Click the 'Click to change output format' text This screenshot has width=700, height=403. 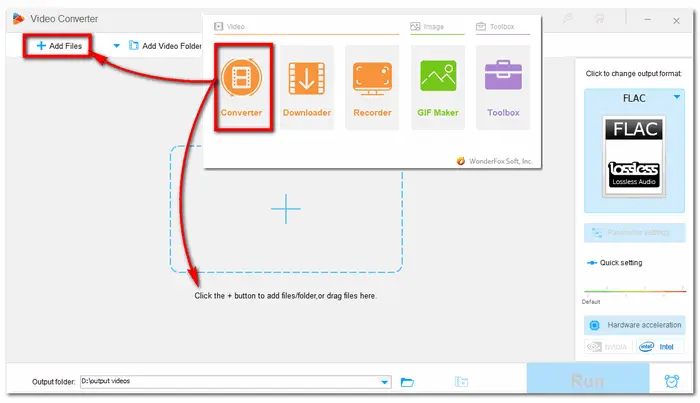[x=633, y=74]
